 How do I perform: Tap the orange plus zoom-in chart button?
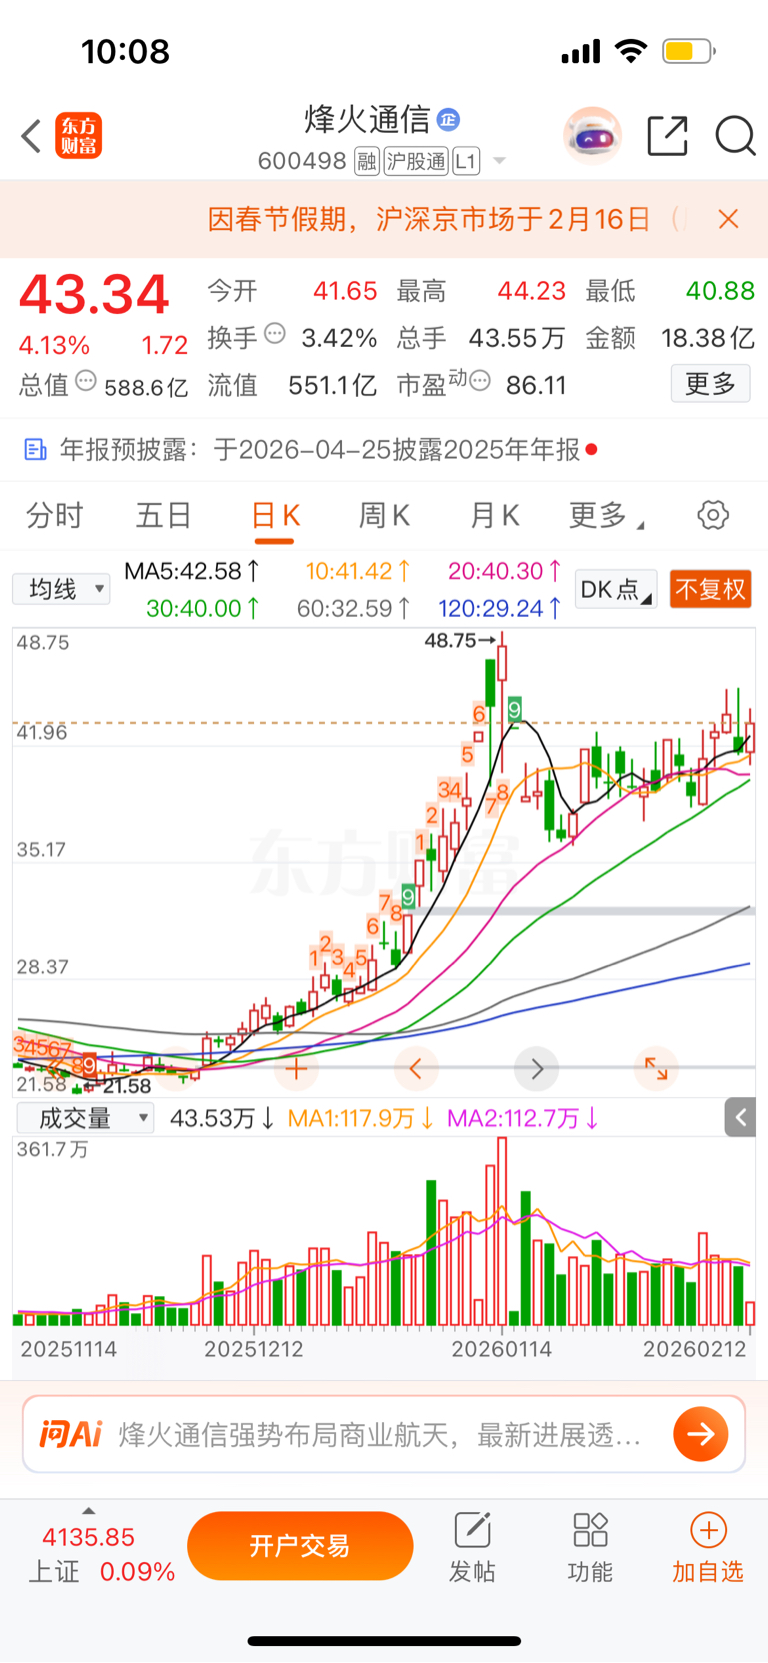[295, 1069]
